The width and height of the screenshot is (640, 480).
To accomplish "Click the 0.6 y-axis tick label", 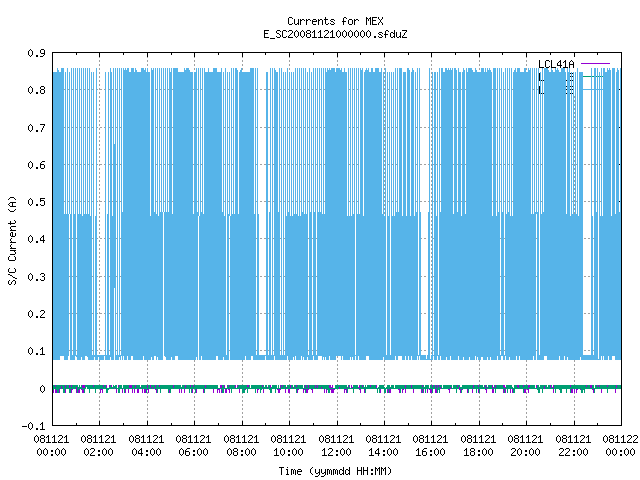I will click(36, 165).
